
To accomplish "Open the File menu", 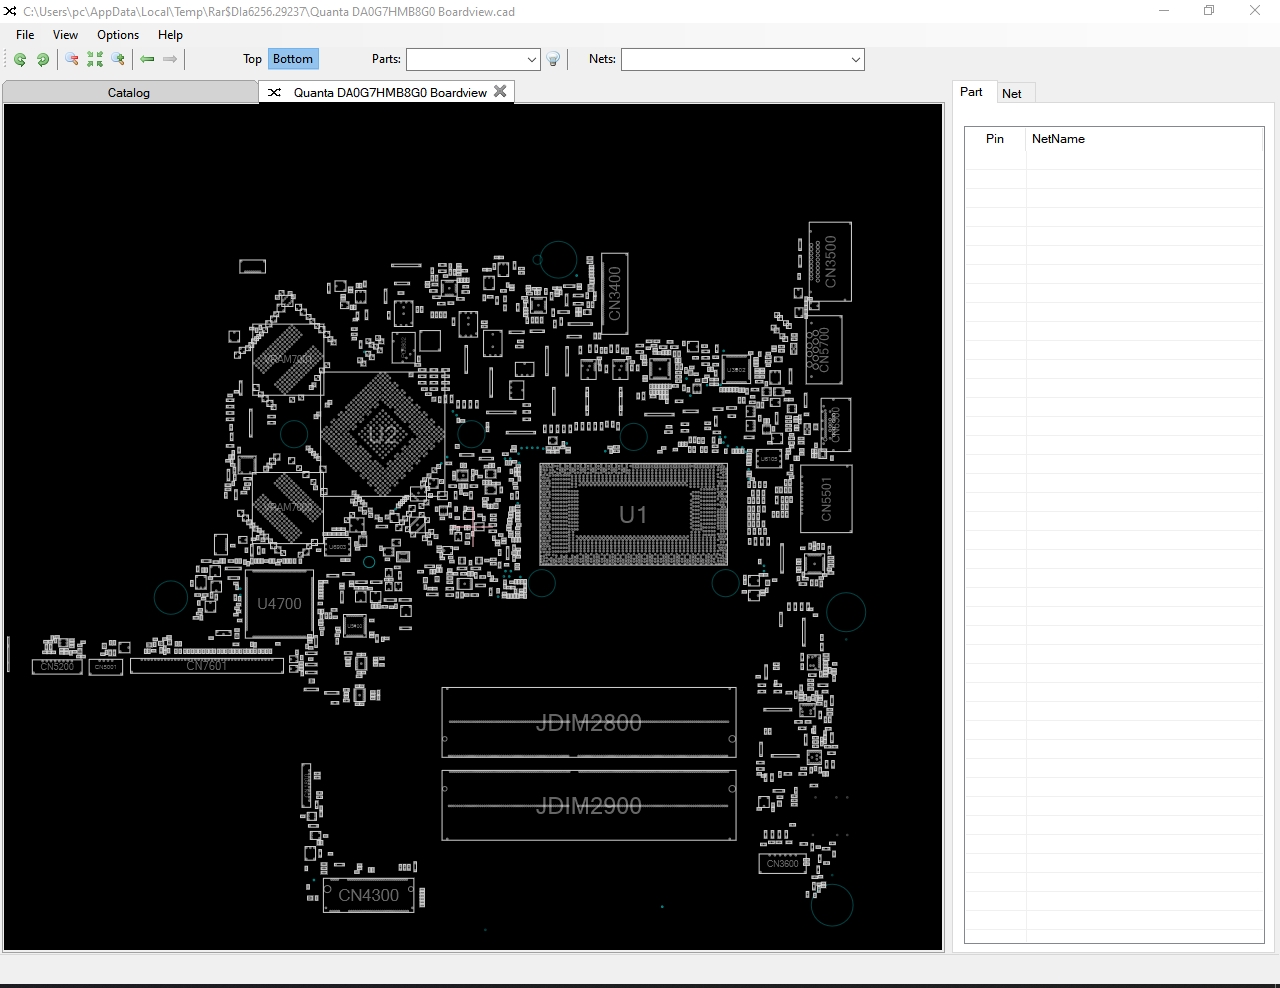I will point(25,35).
